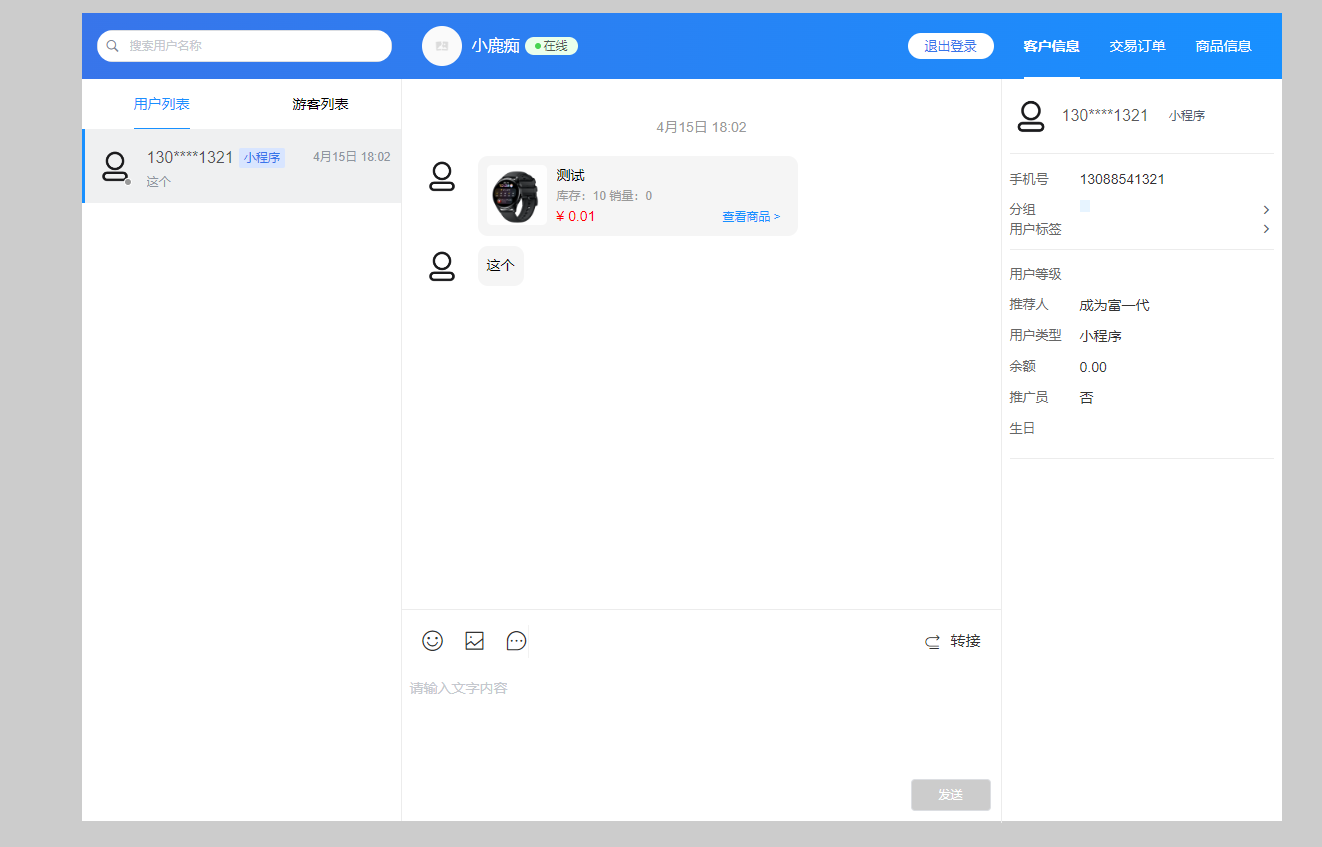The height and width of the screenshot is (847, 1322).
Task: Click the sender avatar beside the 这个 message
Action: [x=442, y=266]
